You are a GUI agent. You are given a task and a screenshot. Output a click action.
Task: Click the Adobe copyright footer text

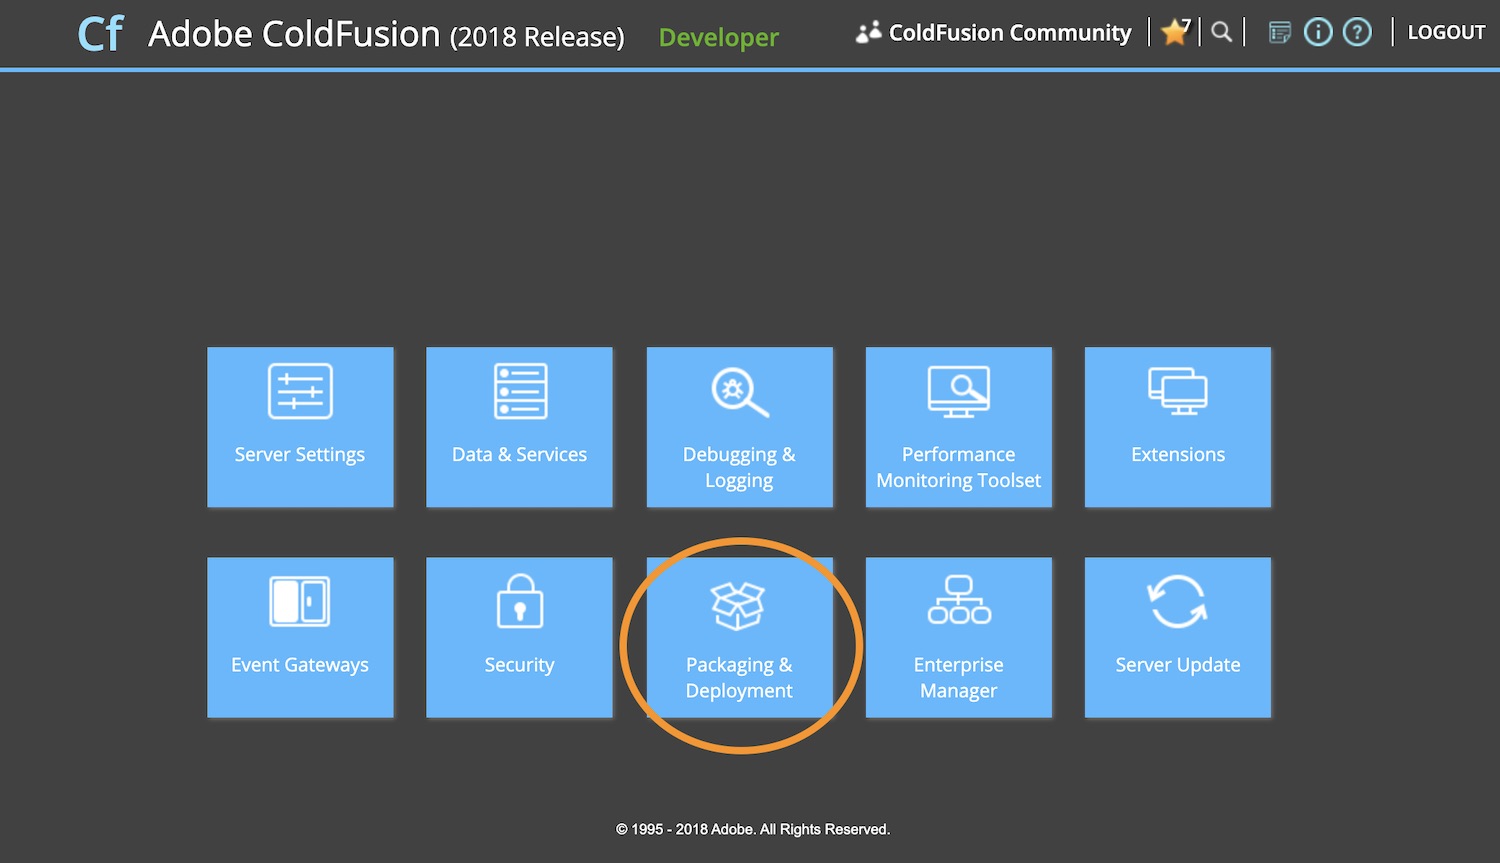coord(752,829)
